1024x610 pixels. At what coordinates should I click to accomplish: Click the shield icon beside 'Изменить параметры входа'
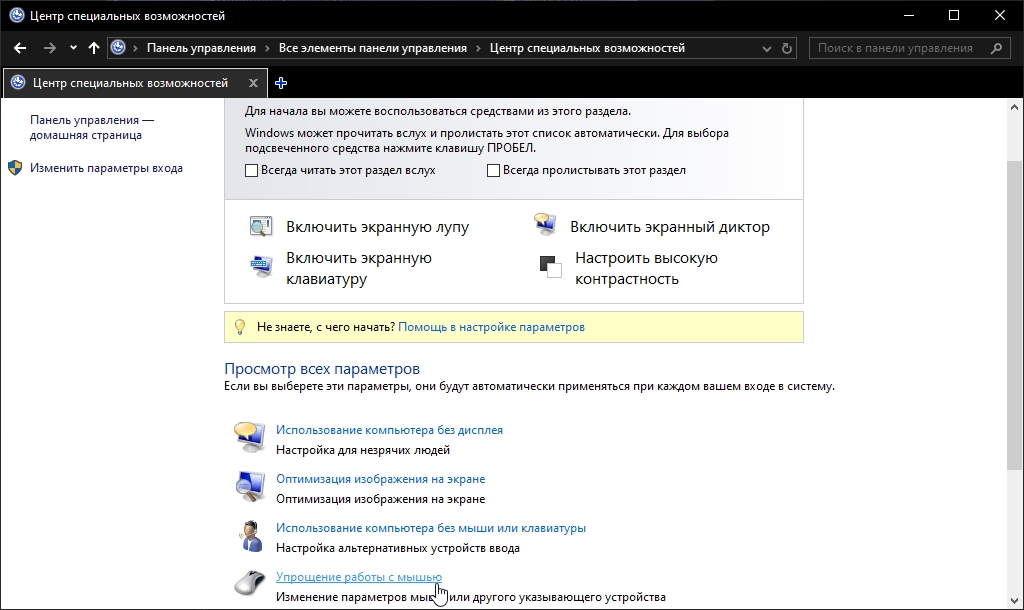point(15,168)
